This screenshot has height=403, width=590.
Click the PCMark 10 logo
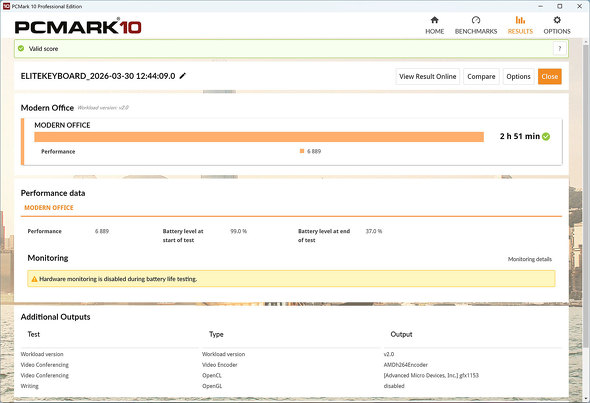click(78, 26)
